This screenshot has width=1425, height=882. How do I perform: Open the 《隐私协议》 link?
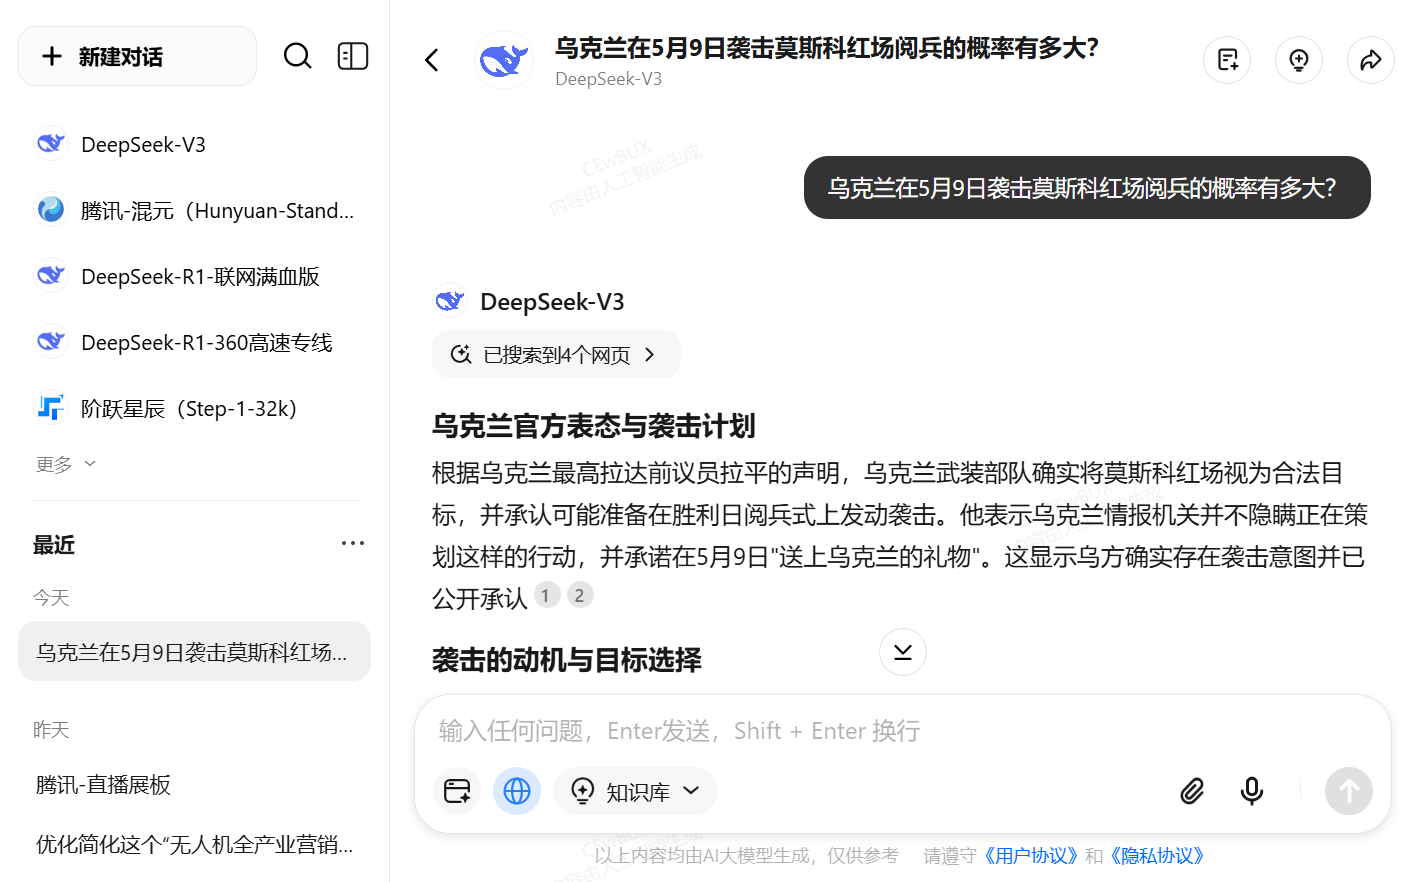[x=1157, y=856]
